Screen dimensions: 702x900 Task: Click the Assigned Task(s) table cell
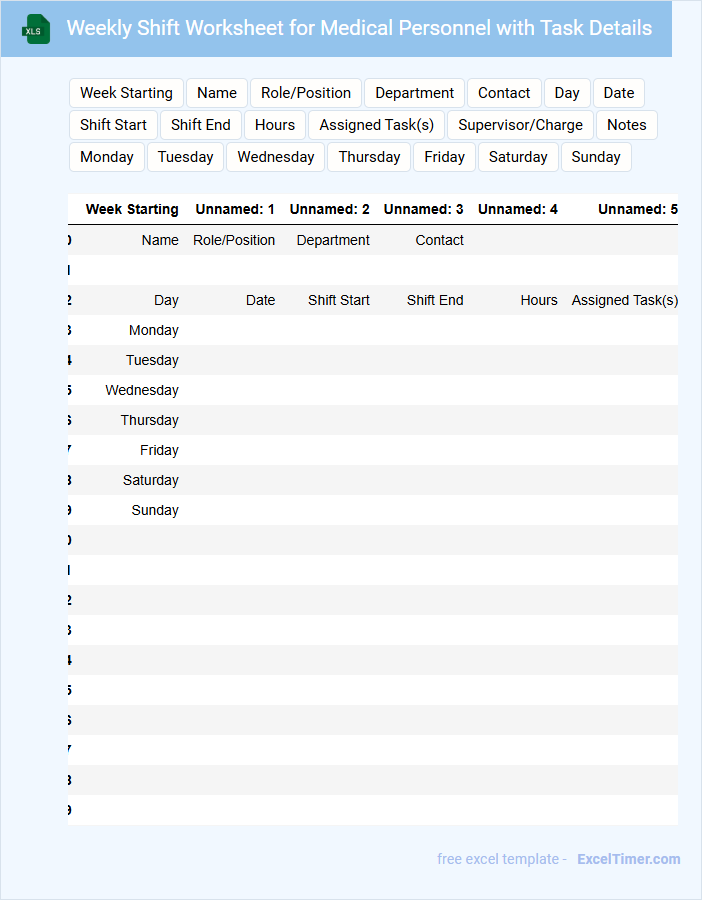click(x=625, y=300)
